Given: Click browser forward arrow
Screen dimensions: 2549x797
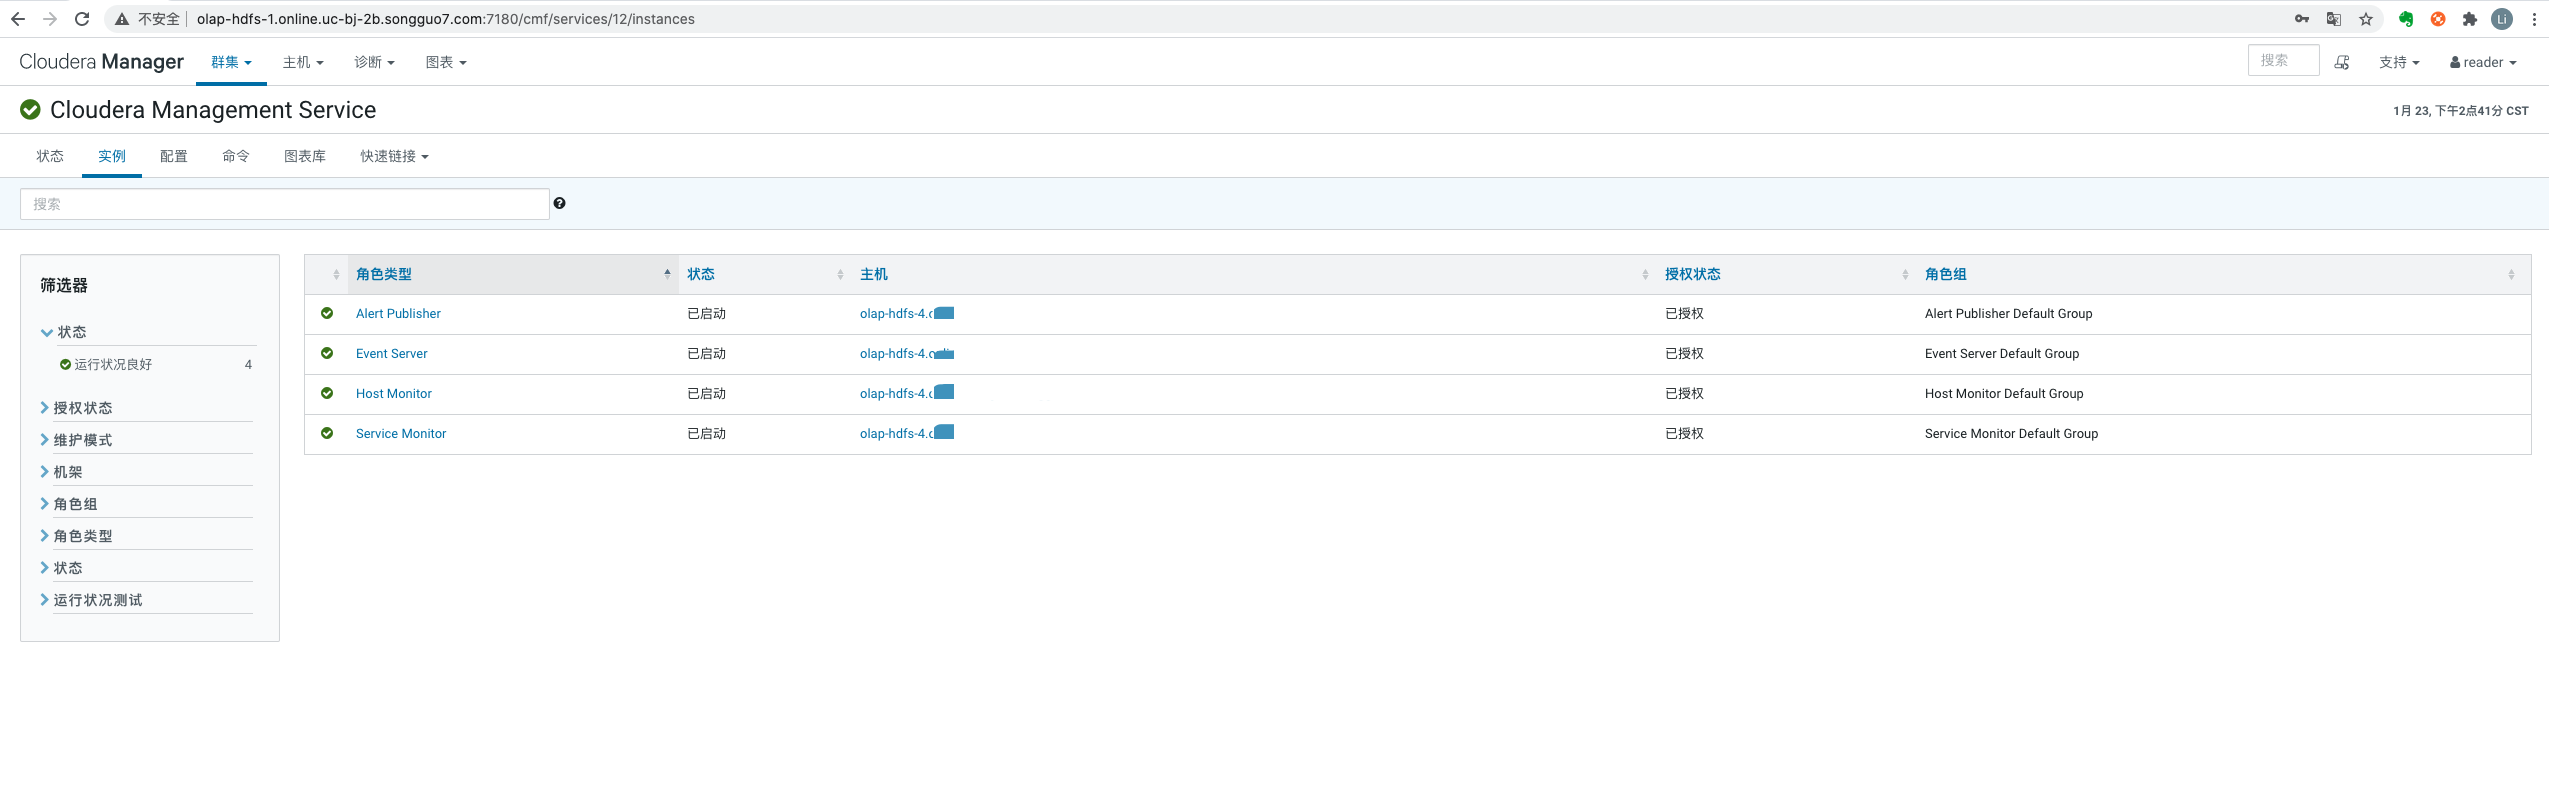Looking at the screenshot, I should [x=50, y=19].
